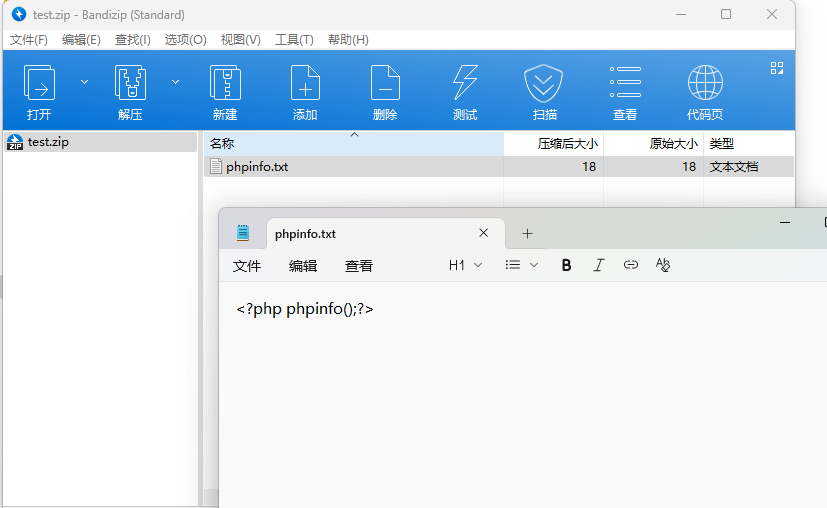
Task: Click the Code page (代码页) globe icon
Action: click(705, 83)
